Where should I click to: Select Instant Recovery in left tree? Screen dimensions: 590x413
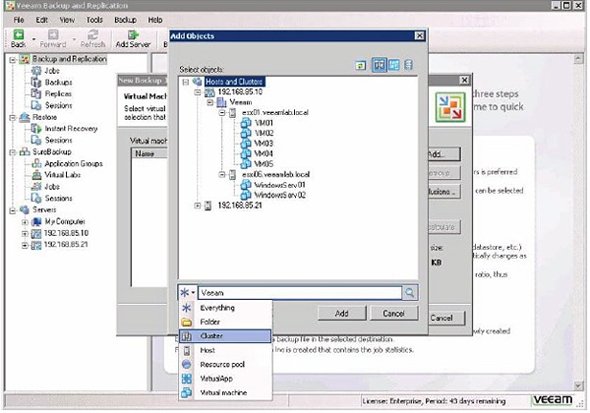click(71, 129)
